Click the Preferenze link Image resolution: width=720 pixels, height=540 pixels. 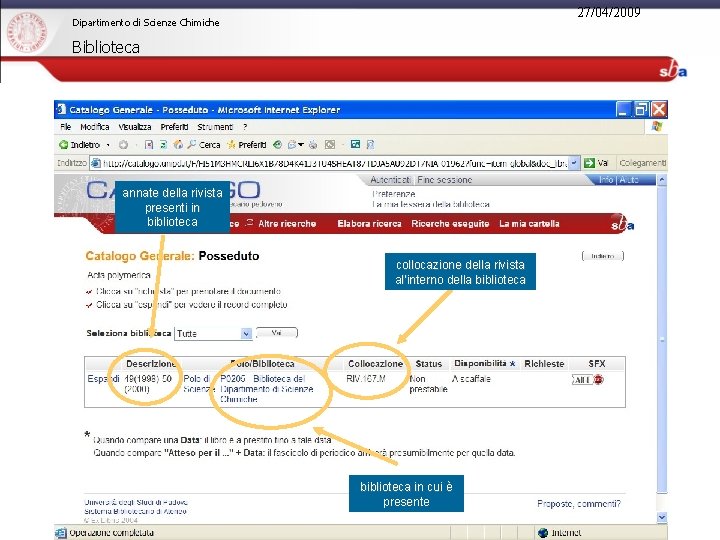(394, 194)
